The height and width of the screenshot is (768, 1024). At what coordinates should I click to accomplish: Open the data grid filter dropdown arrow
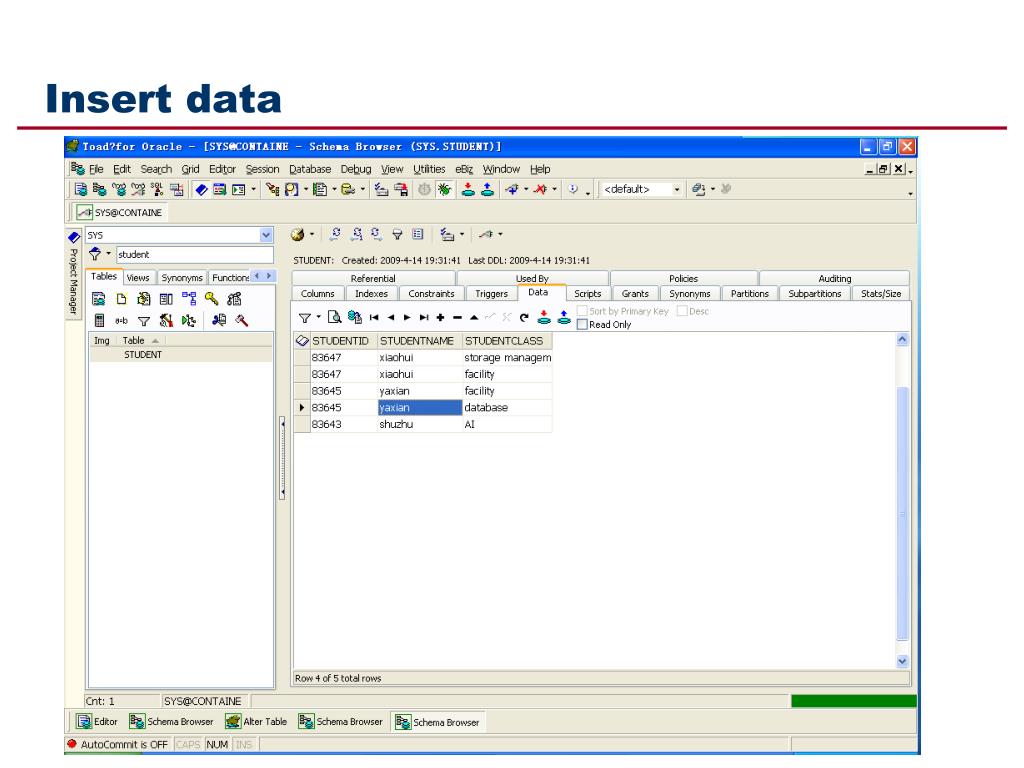tap(319, 317)
